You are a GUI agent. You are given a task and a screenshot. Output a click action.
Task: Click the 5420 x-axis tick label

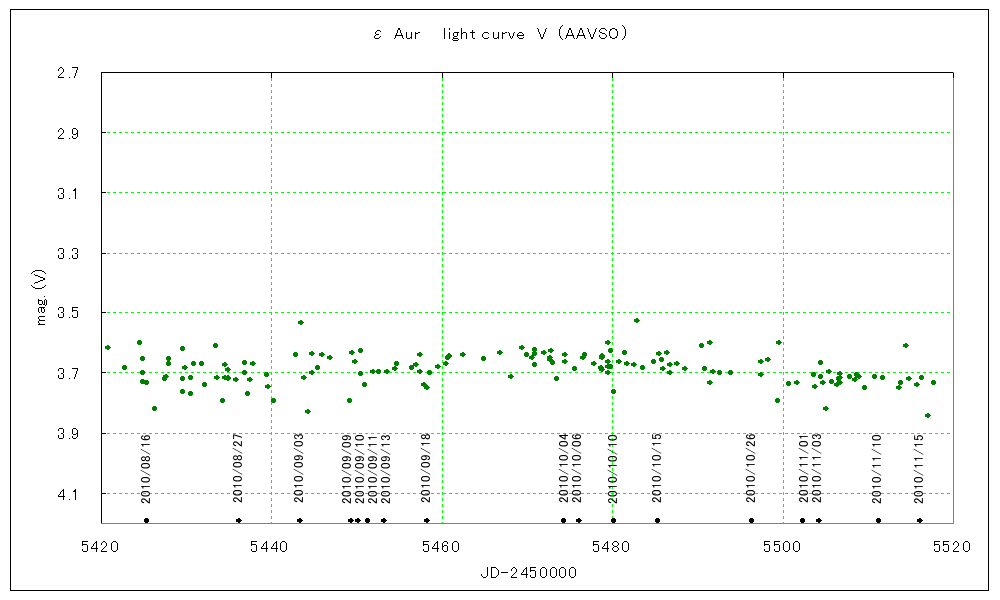pyautogui.click(x=100, y=546)
